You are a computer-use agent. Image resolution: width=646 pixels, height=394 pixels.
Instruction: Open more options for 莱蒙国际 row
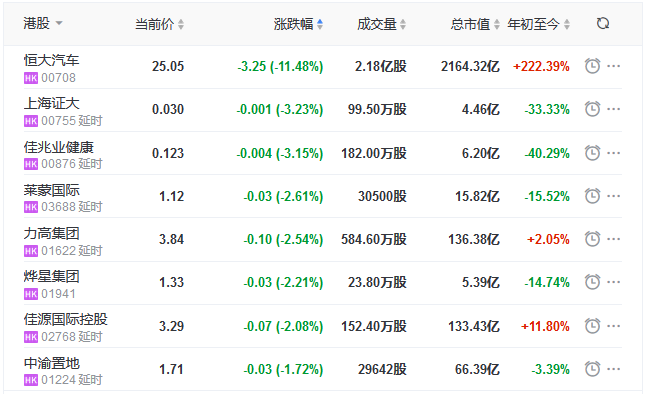click(x=613, y=196)
